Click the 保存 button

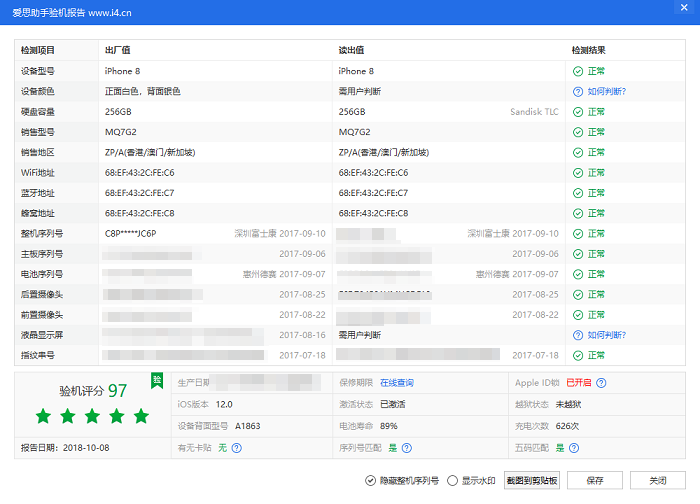point(595,480)
